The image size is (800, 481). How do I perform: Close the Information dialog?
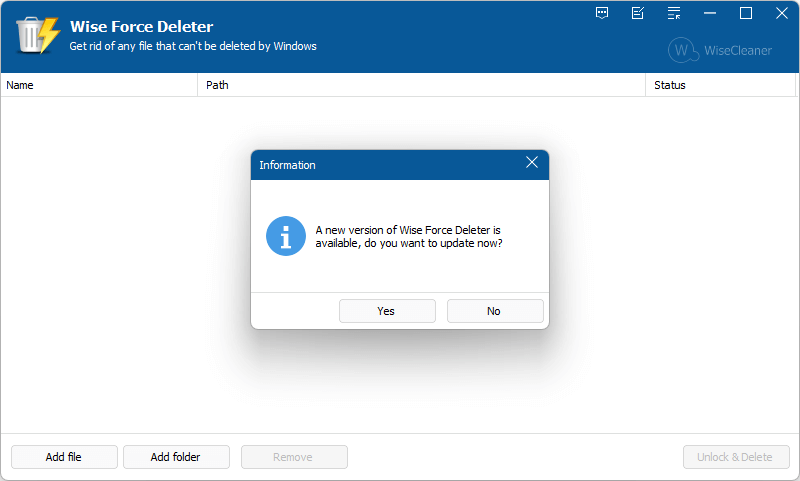[x=532, y=163]
